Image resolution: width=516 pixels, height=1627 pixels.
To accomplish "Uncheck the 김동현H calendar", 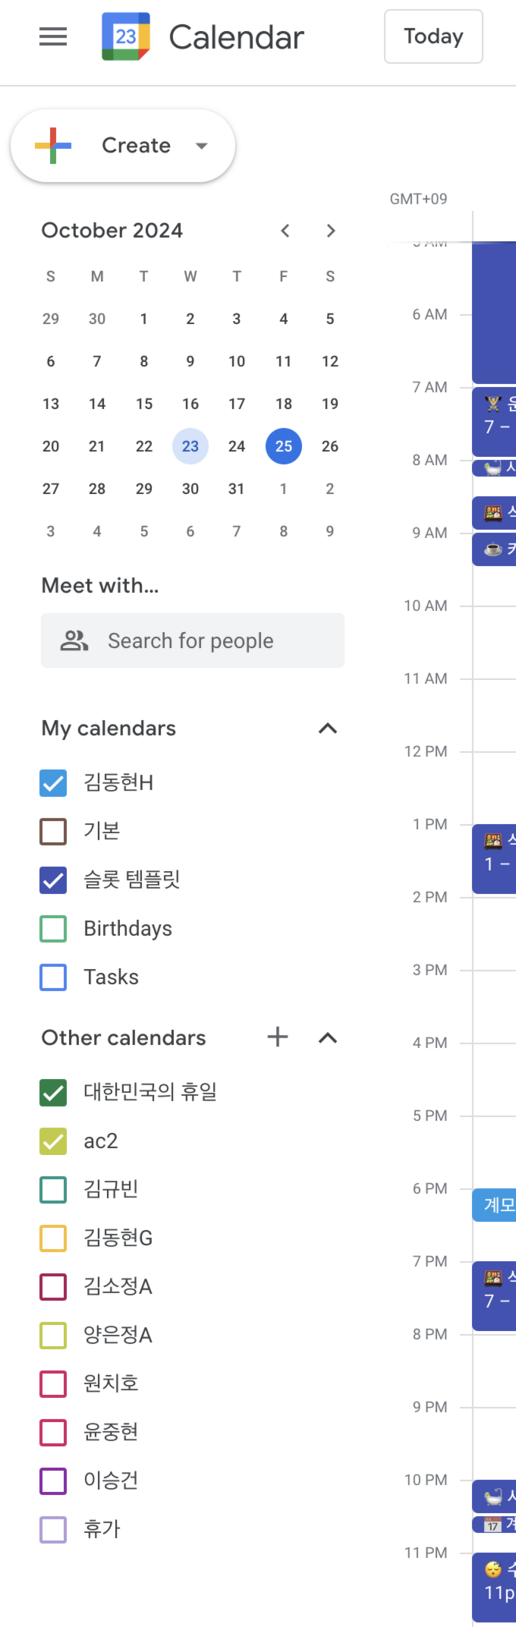I will click(x=53, y=783).
